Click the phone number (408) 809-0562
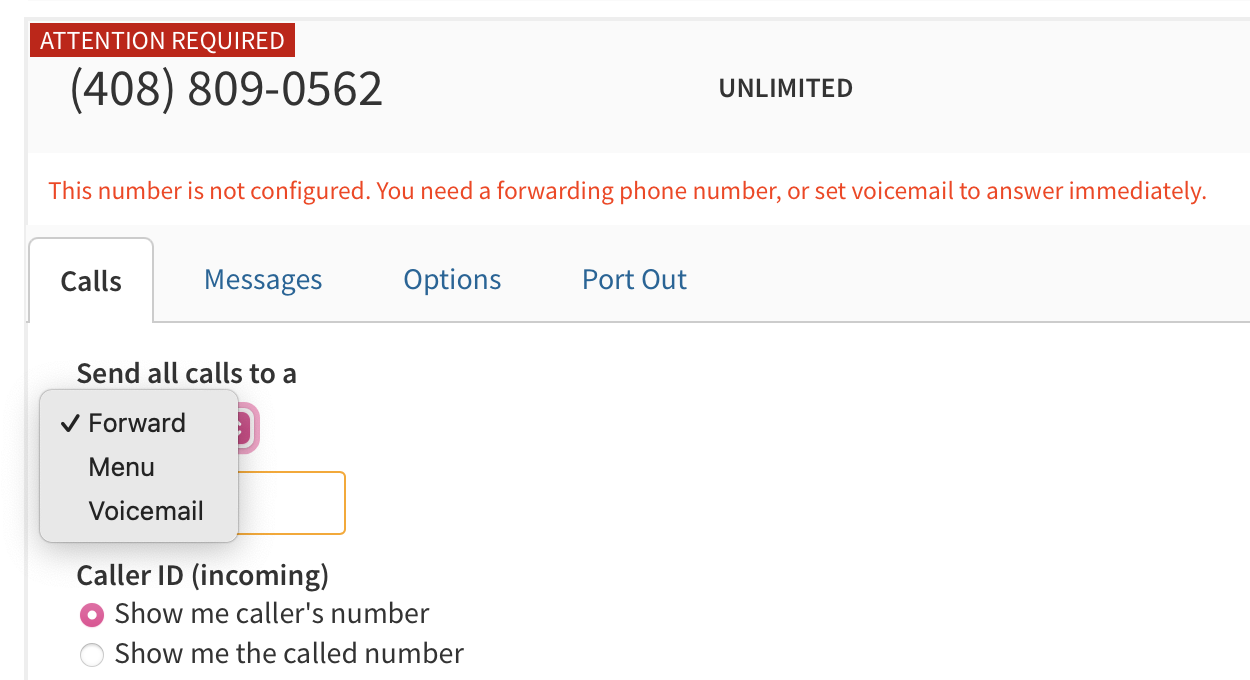Screen dimensions: 1250x680 [x=226, y=89]
